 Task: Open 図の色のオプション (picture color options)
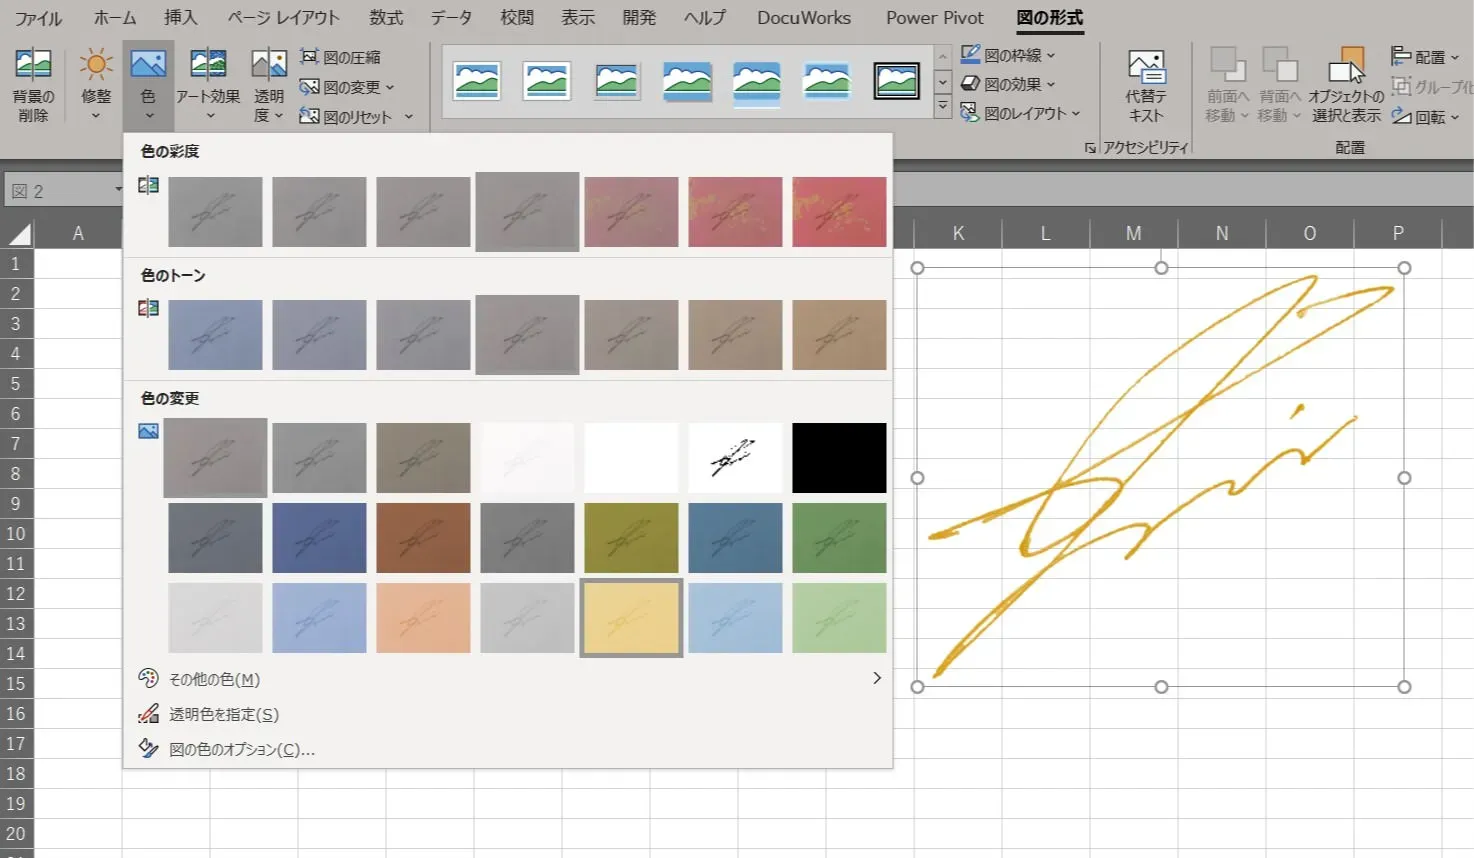[508, 749]
